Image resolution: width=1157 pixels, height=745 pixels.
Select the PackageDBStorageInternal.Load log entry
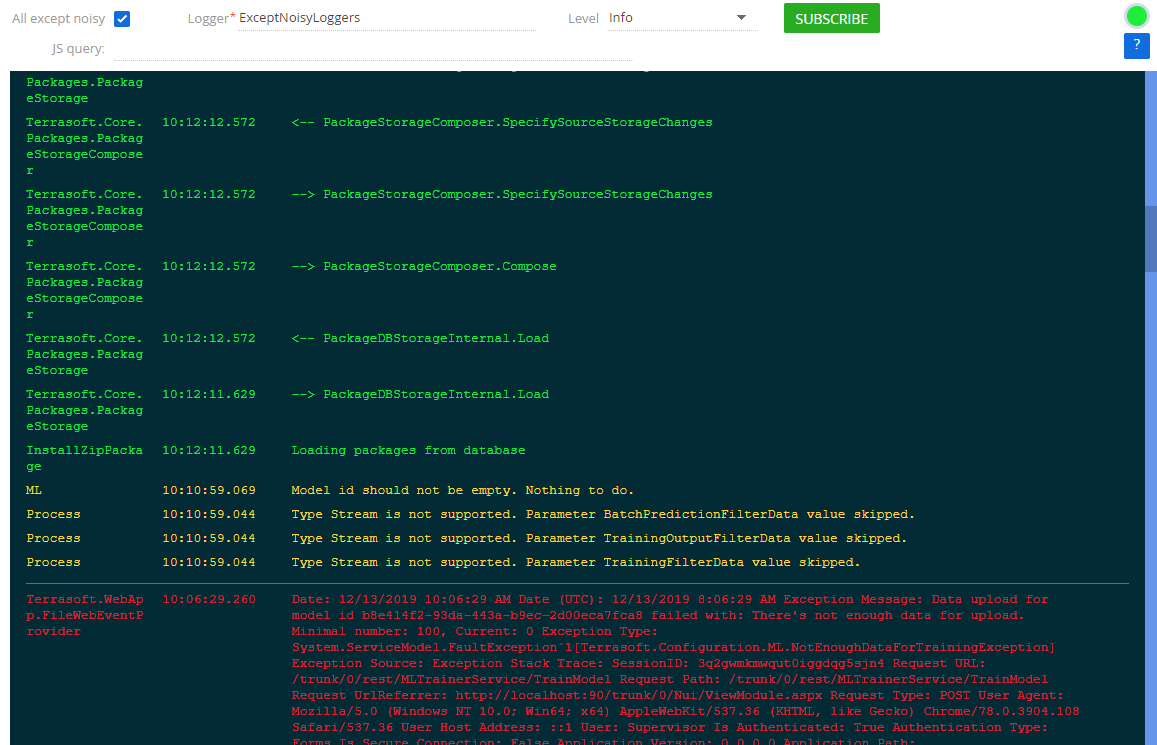click(436, 337)
